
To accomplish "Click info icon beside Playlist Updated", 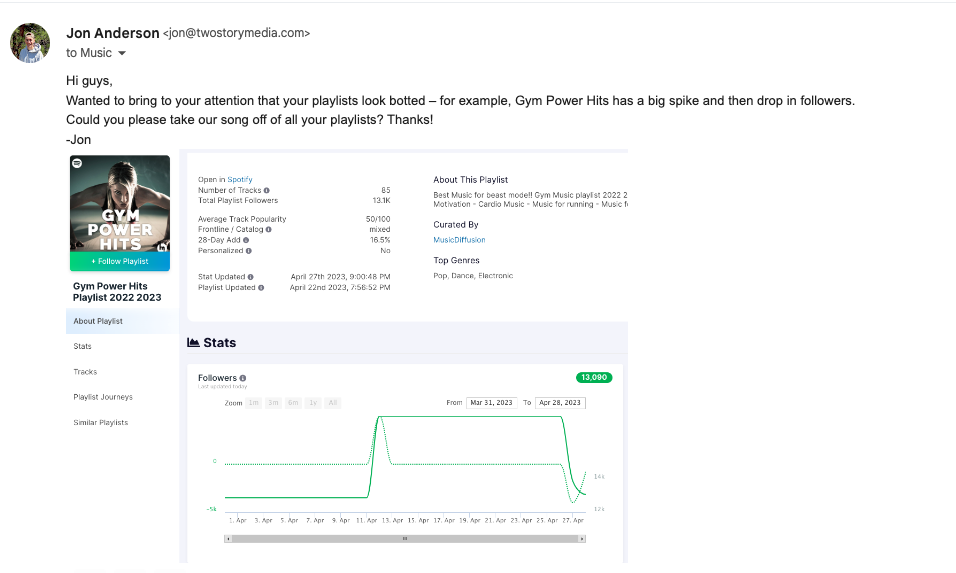I will click(x=261, y=288).
